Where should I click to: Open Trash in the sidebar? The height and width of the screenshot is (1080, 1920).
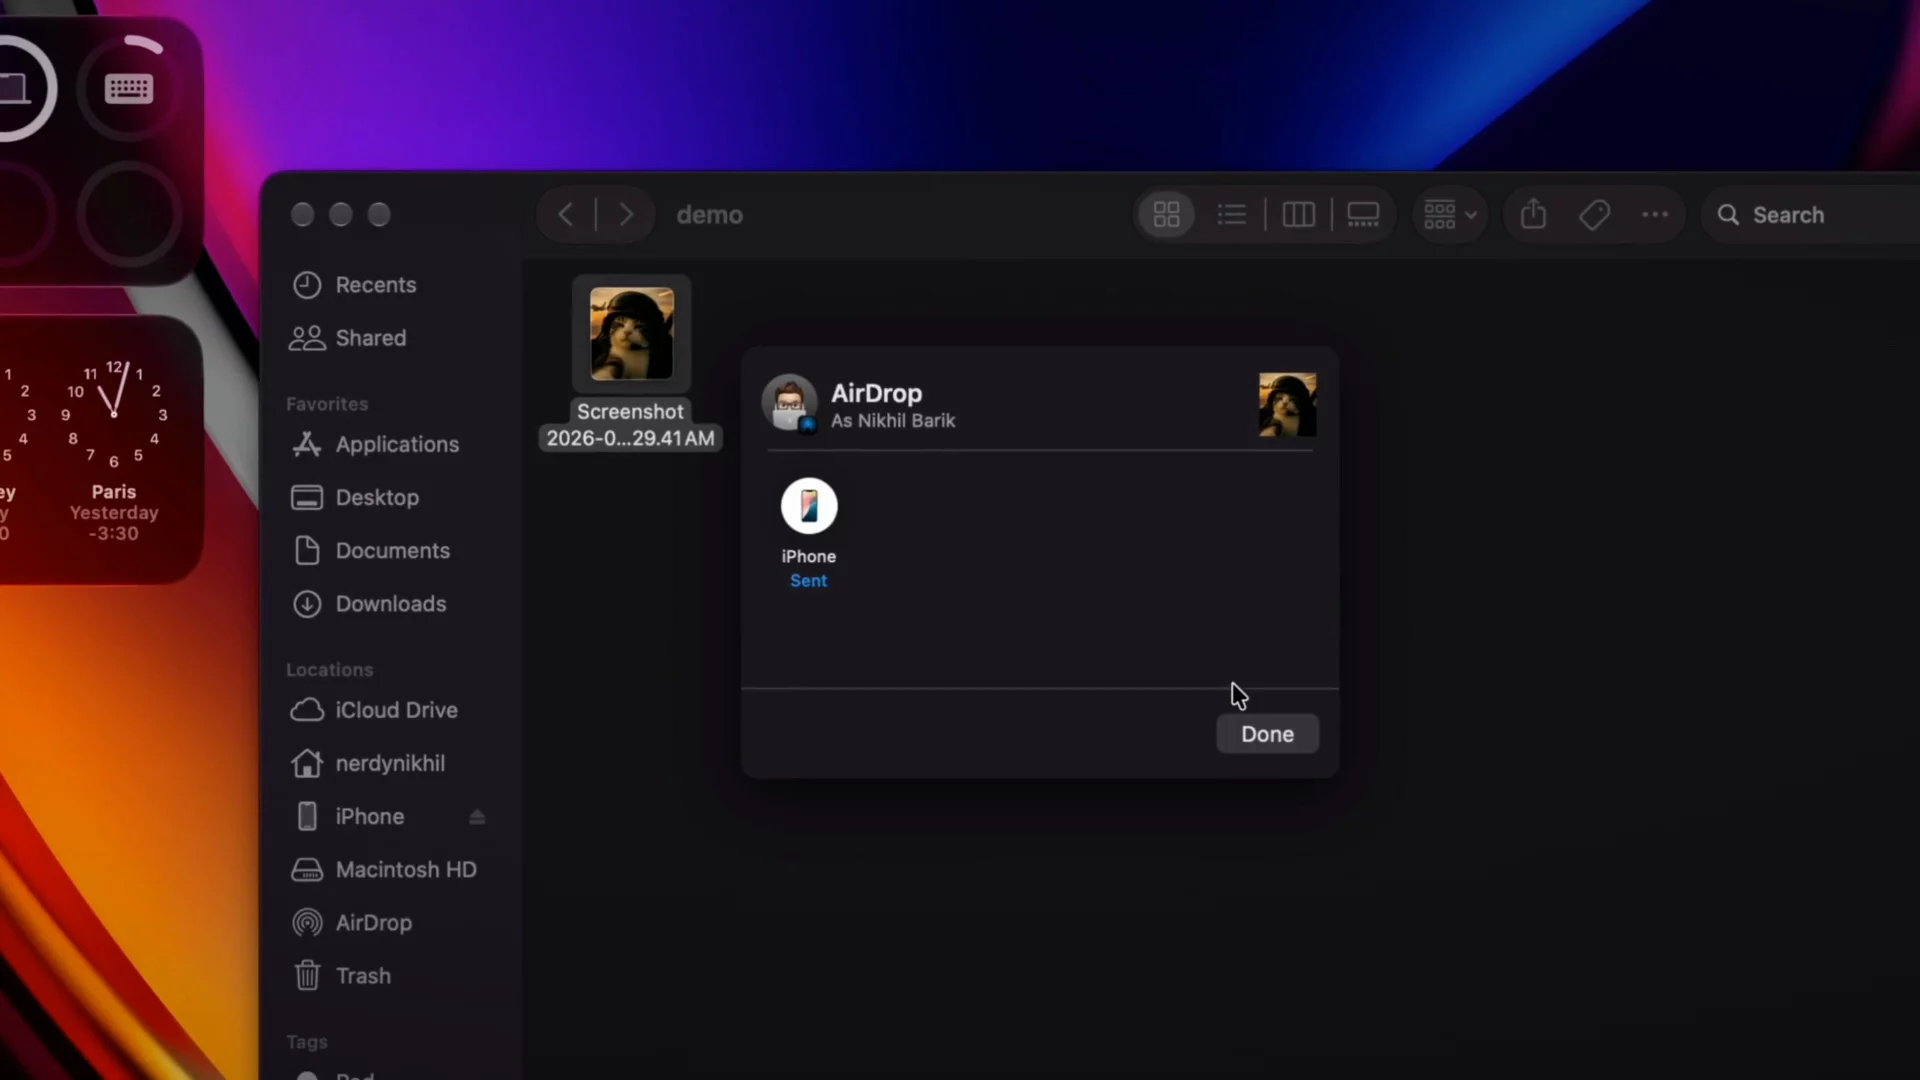(363, 975)
